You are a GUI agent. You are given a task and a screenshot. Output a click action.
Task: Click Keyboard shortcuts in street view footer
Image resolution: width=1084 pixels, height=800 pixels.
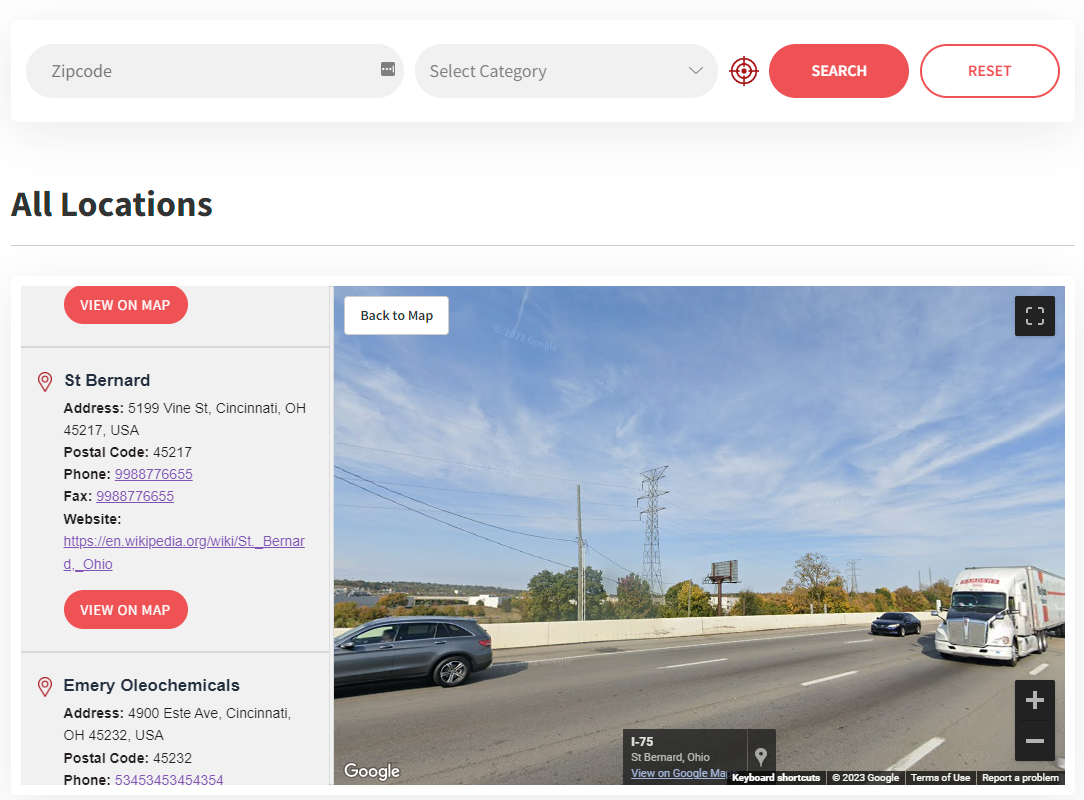[x=776, y=778]
